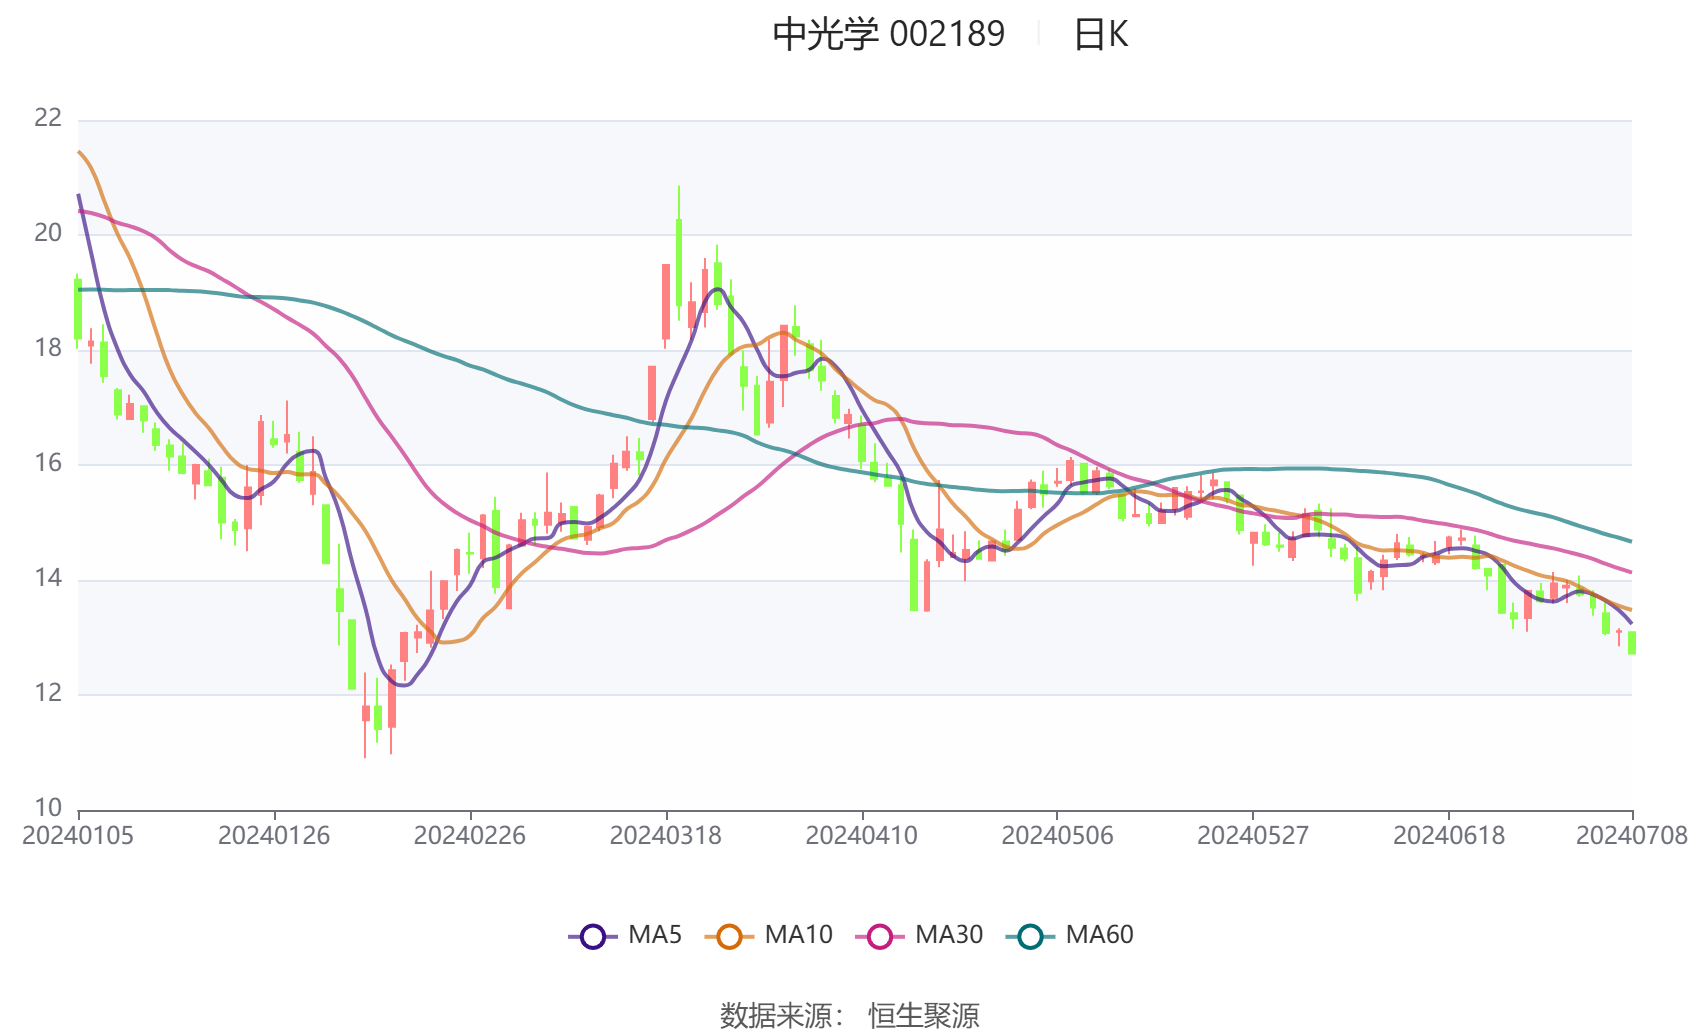Click the 20240527 x-axis date label
Viewport: 1700px width, 1034px height.
(x=1253, y=836)
